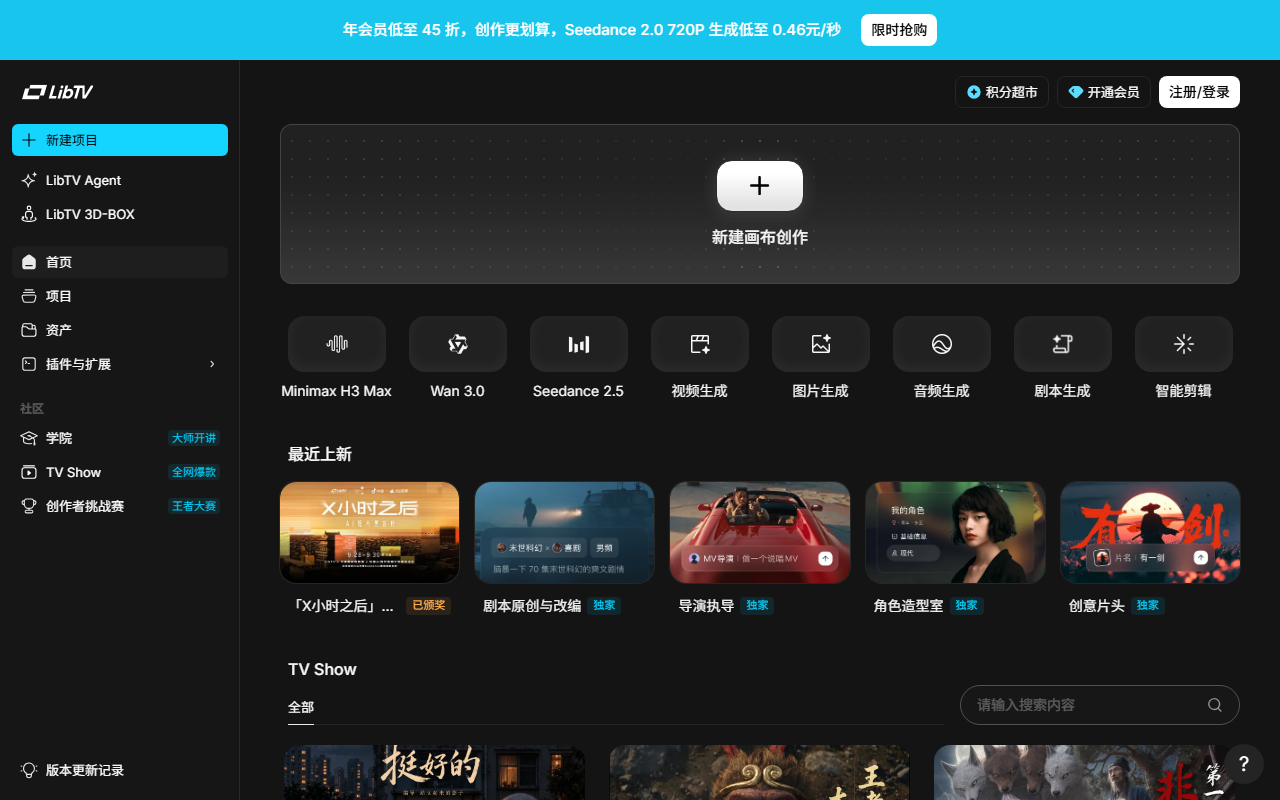This screenshot has width=1280, height=800.
Task: Open the 剧本生成 script generation icon
Action: point(1063,344)
